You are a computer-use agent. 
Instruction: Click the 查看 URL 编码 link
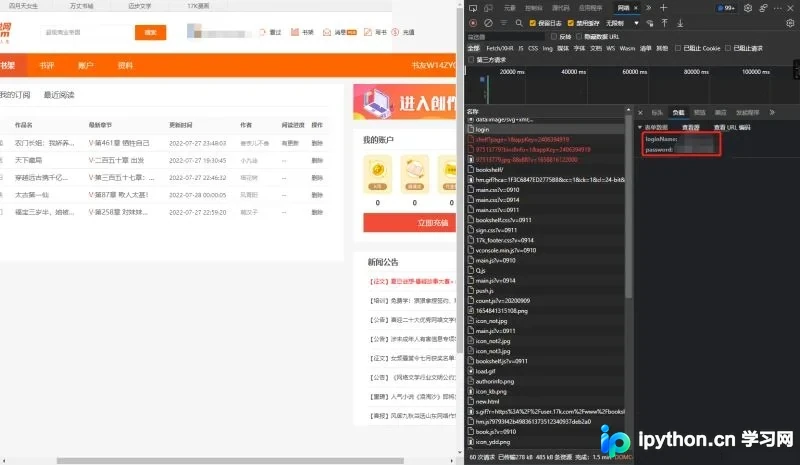coord(732,127)
